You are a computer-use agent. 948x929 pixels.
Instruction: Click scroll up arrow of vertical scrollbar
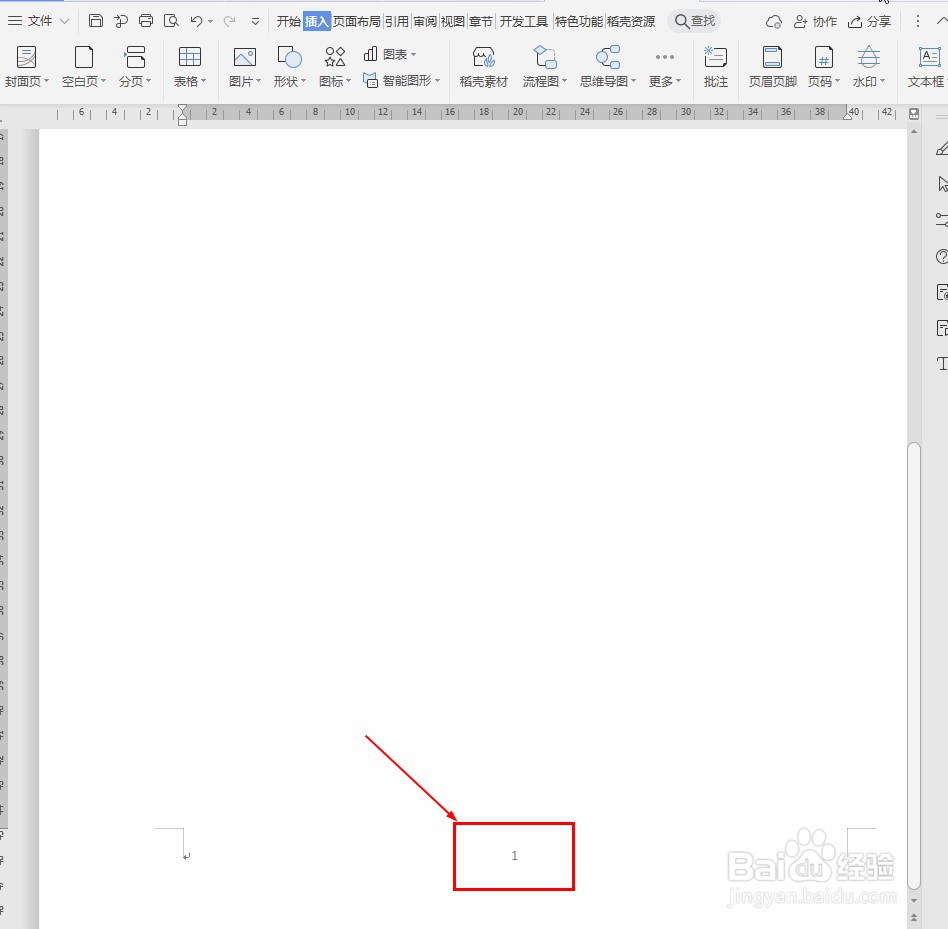pos(914,131)
